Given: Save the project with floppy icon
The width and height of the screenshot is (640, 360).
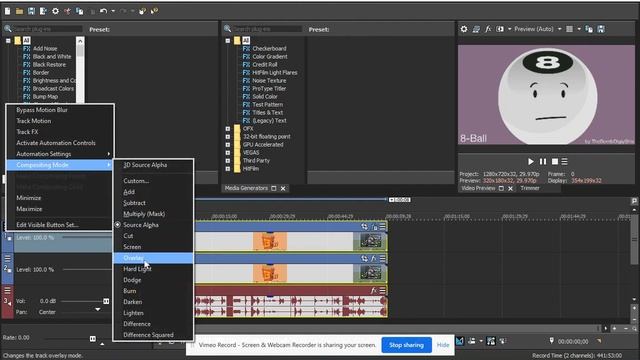Looking at the screenshot, I should 31,11.
